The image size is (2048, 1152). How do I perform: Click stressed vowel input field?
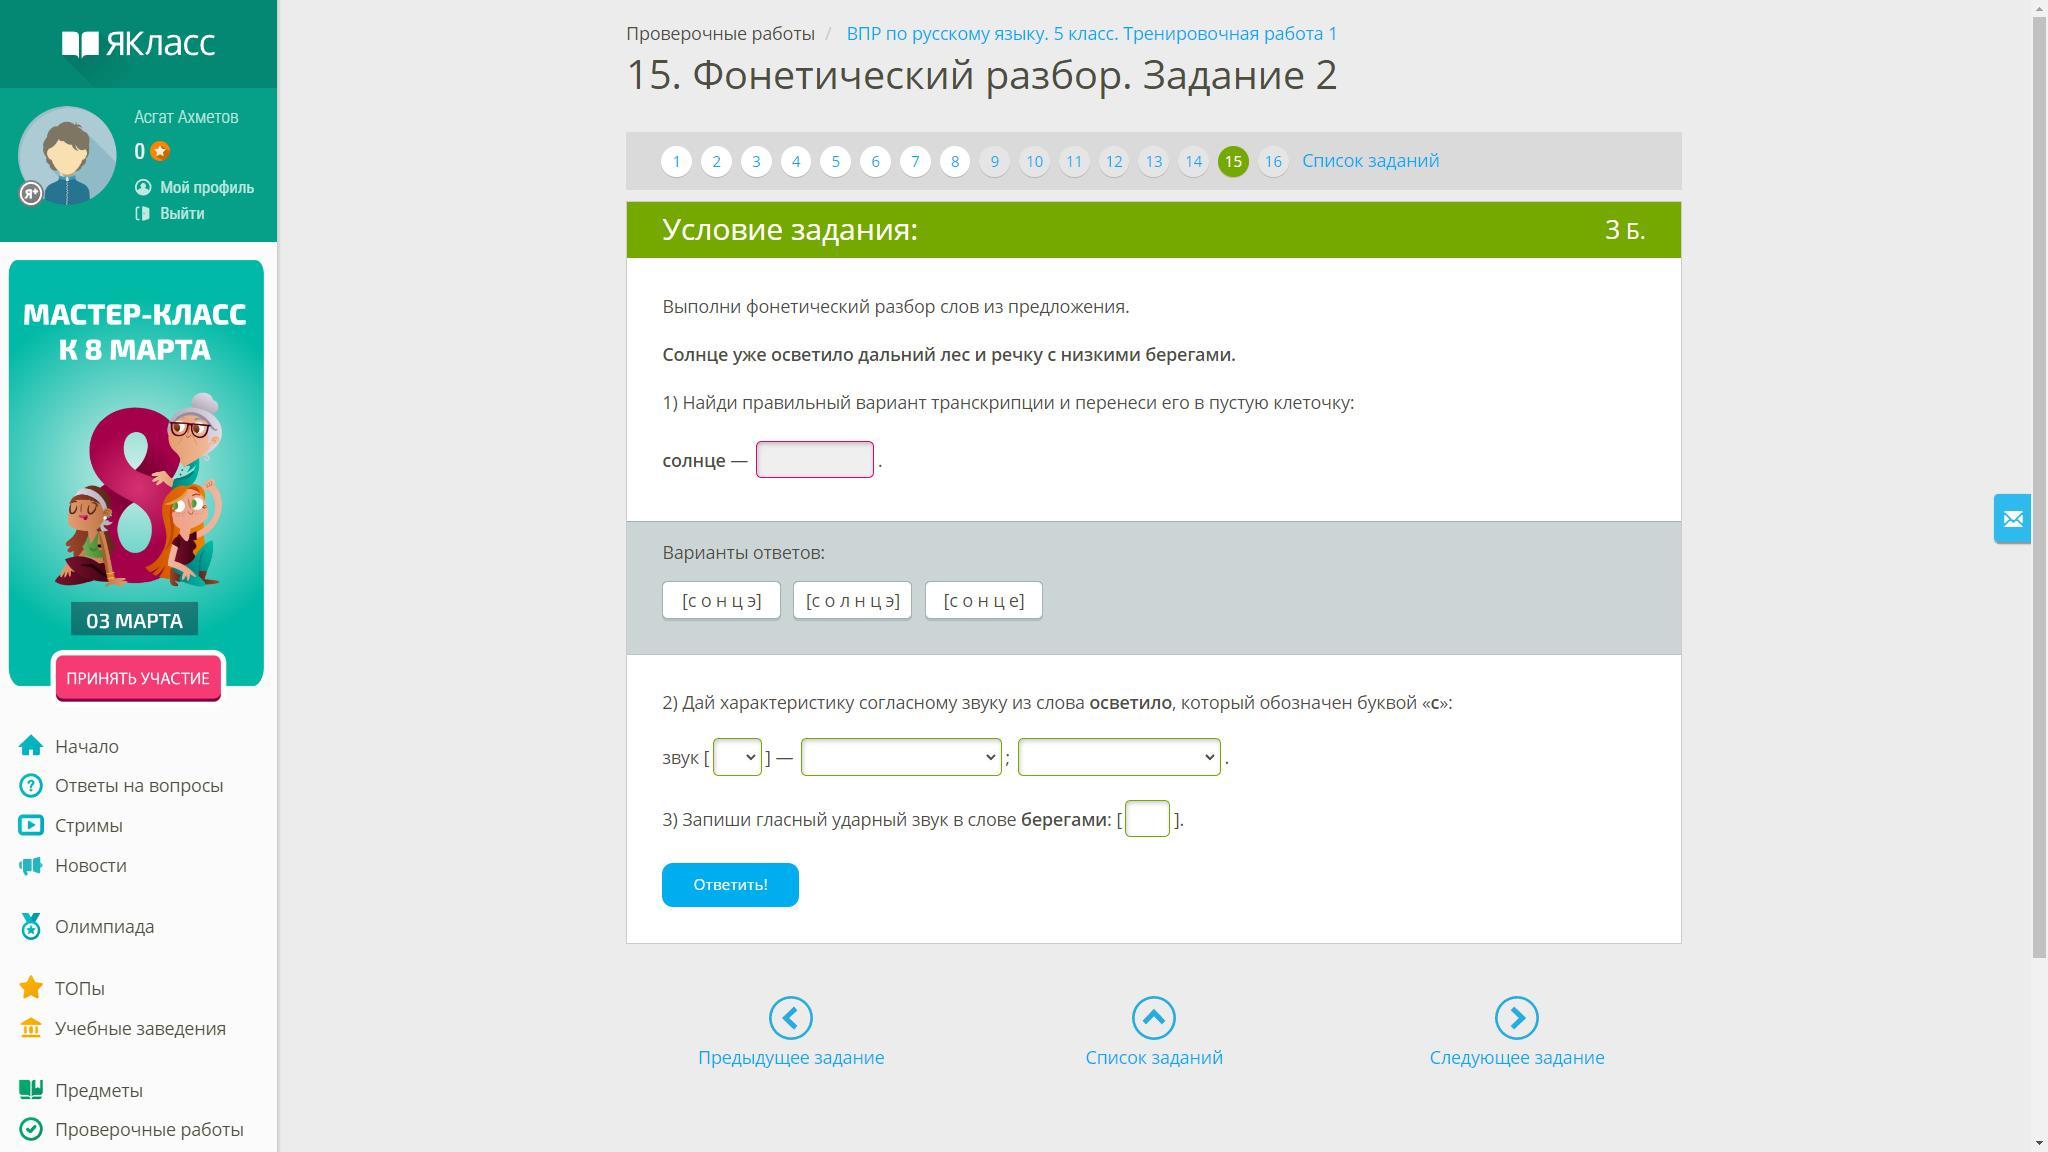pyautogui.click(x=1146, y=819)
